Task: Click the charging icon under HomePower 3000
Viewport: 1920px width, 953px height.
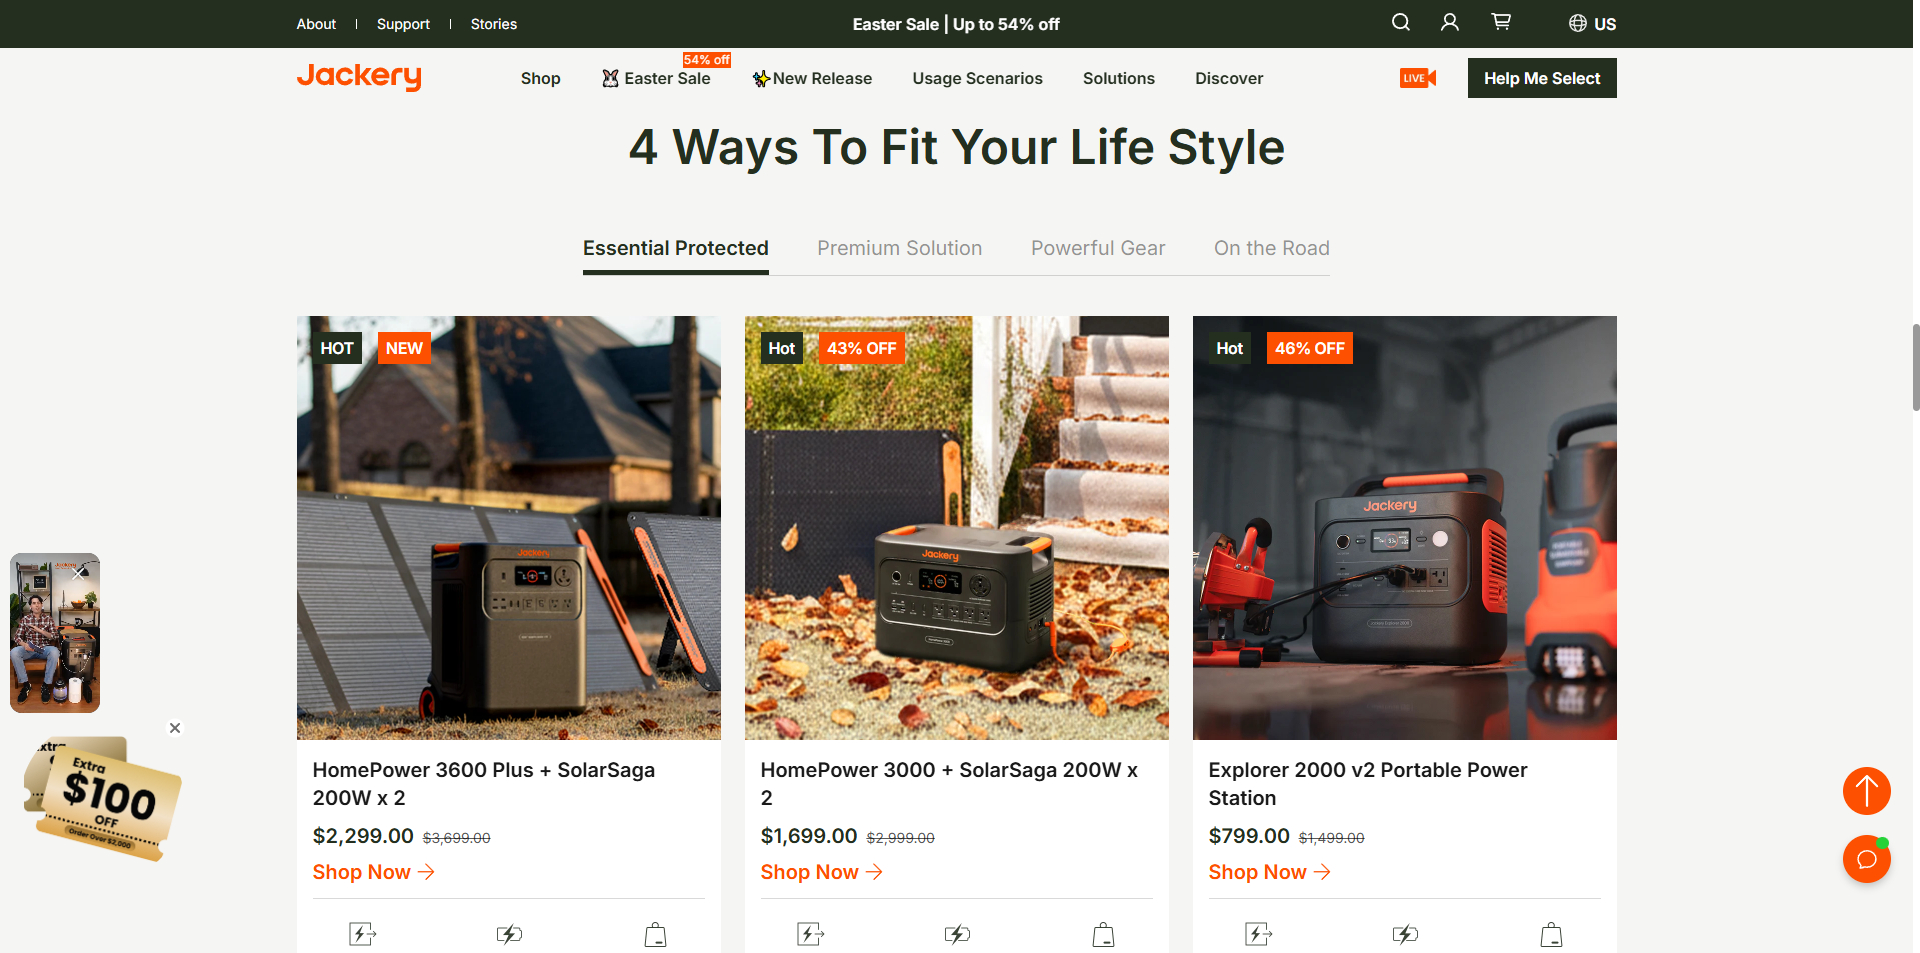Action: [x=957, y=934]
